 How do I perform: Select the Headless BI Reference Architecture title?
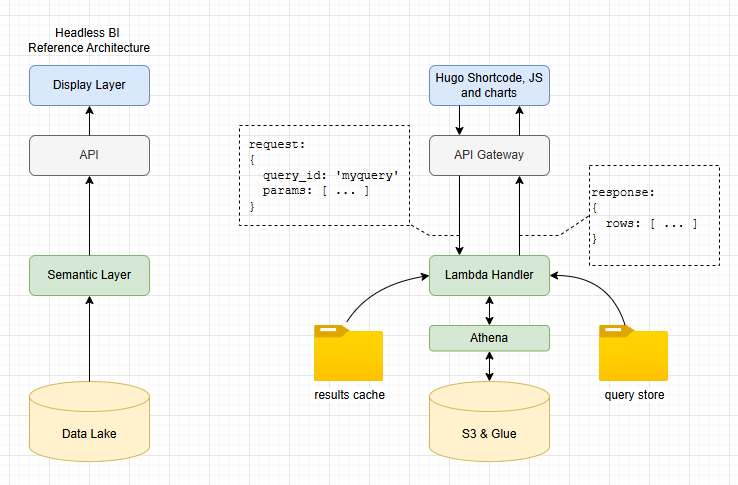[x=89, y=40]
